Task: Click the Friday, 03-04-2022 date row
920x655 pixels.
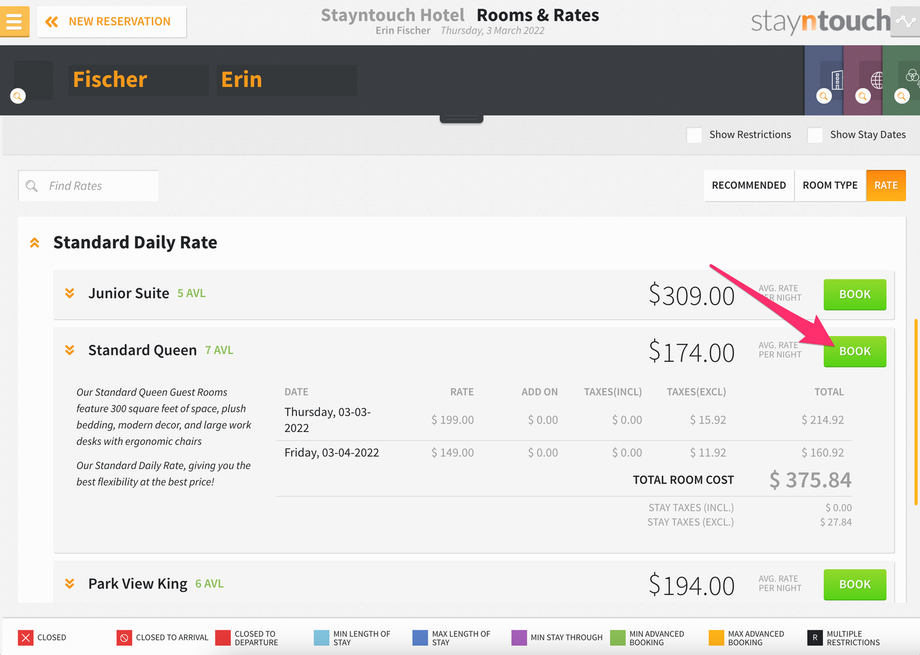Action: tap(564, 453)
